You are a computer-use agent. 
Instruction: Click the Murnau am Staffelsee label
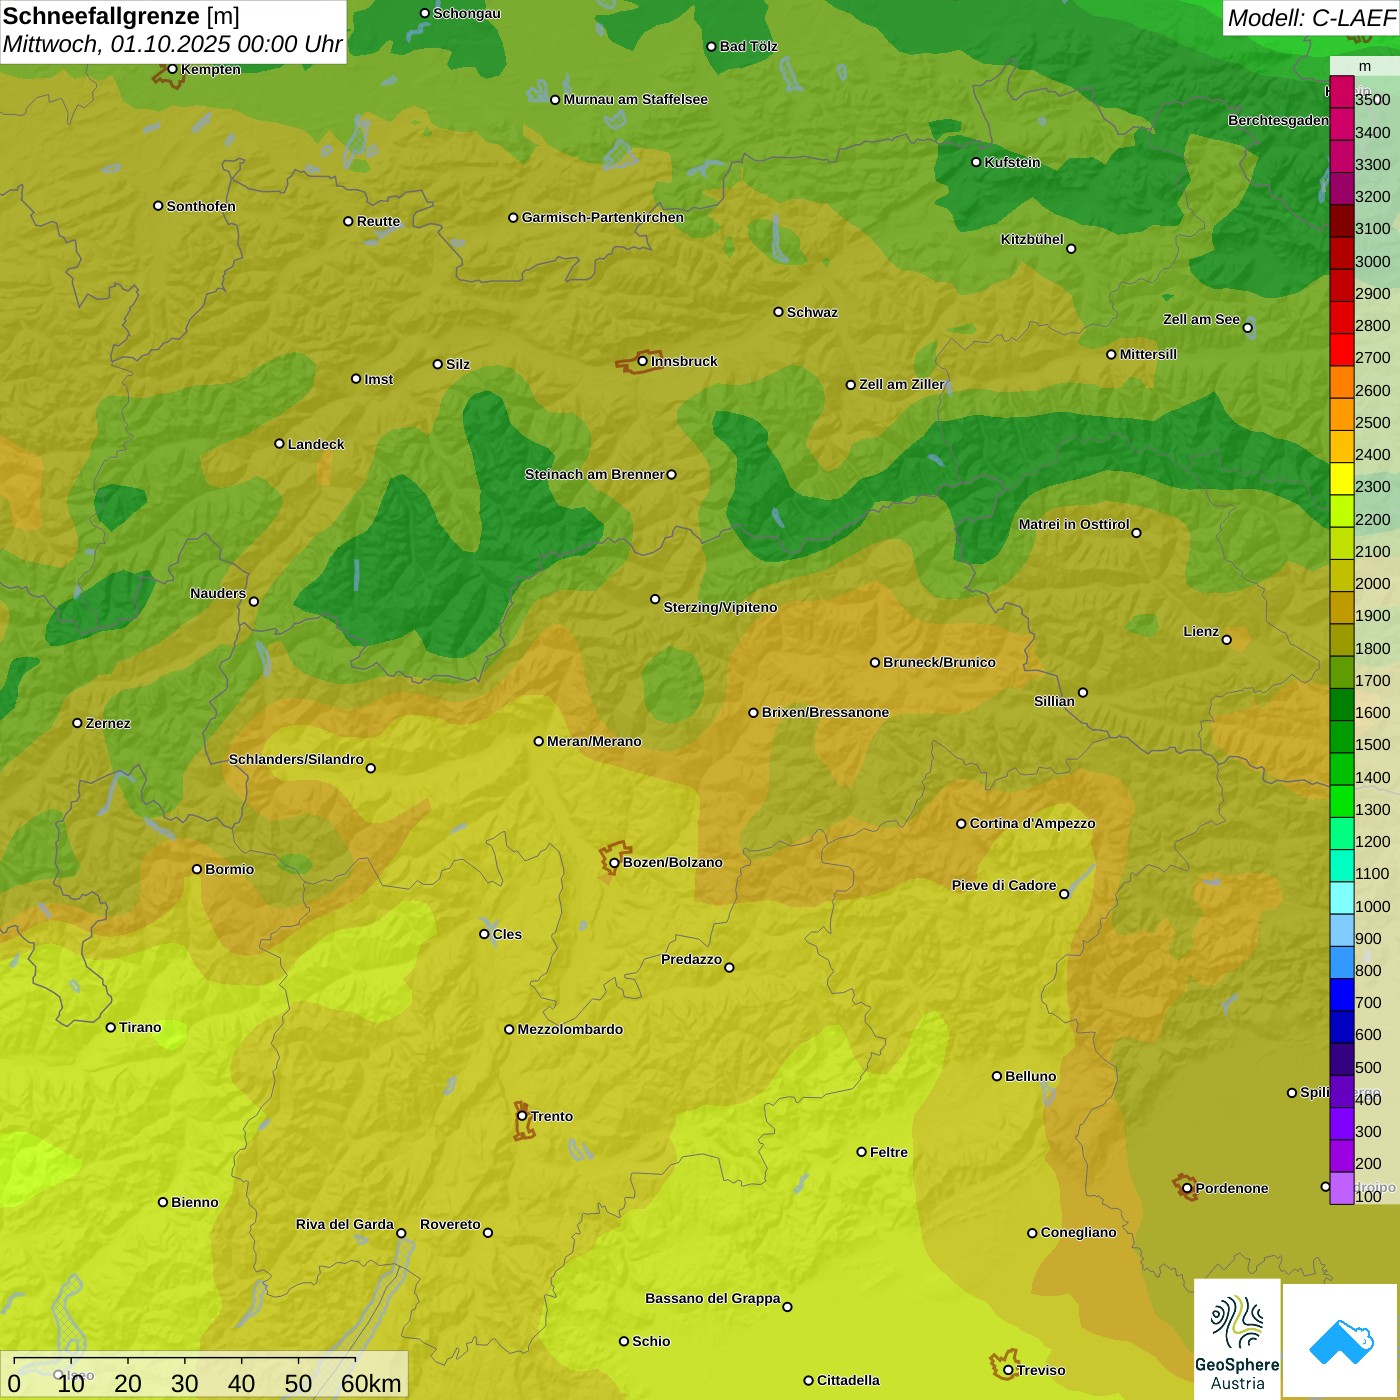(x=636, y=99)
